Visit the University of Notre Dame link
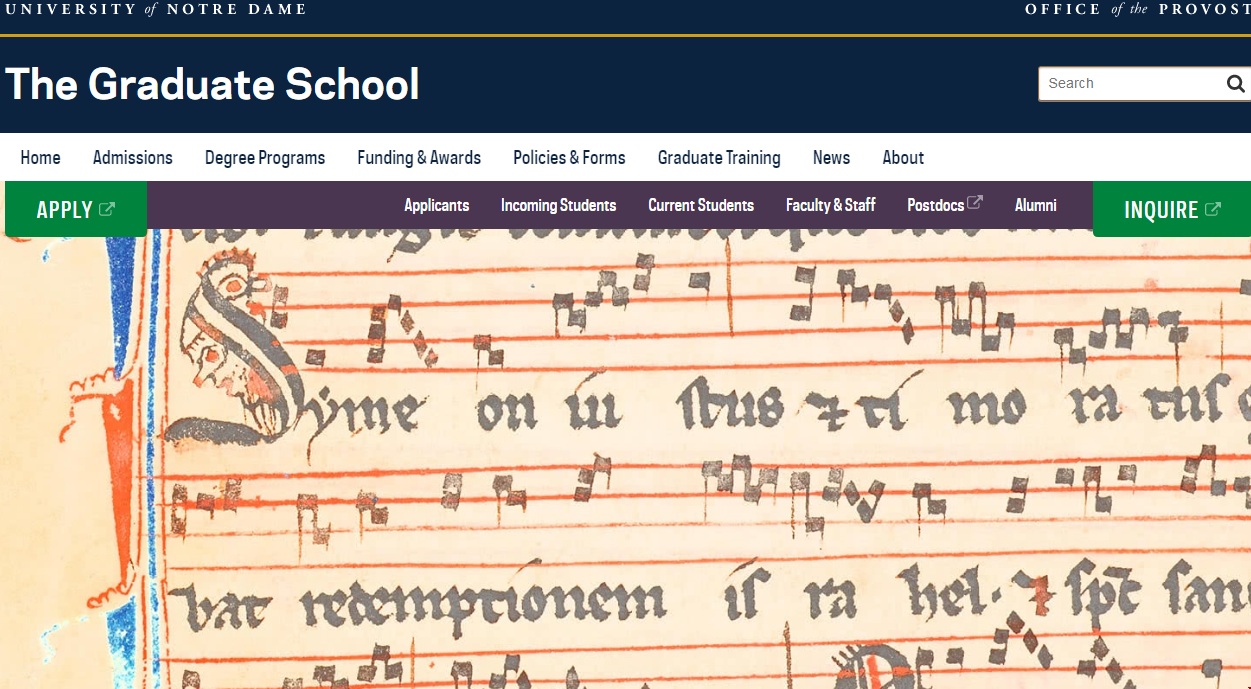Image resolution: width=1251 pixels, height=689 pixels. point(156,9)
